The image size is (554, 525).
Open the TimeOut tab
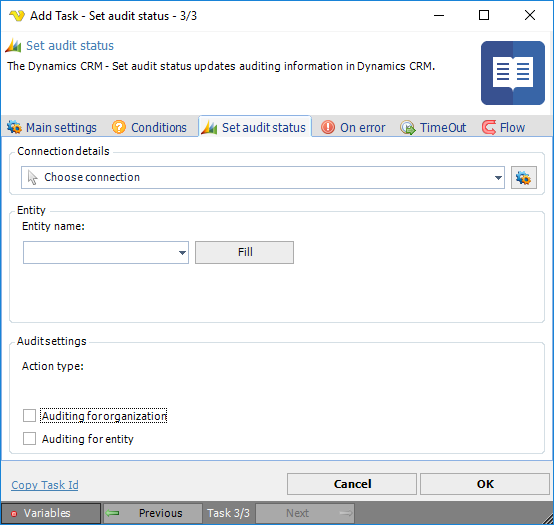pyautogui.click(x=433, y=127)
